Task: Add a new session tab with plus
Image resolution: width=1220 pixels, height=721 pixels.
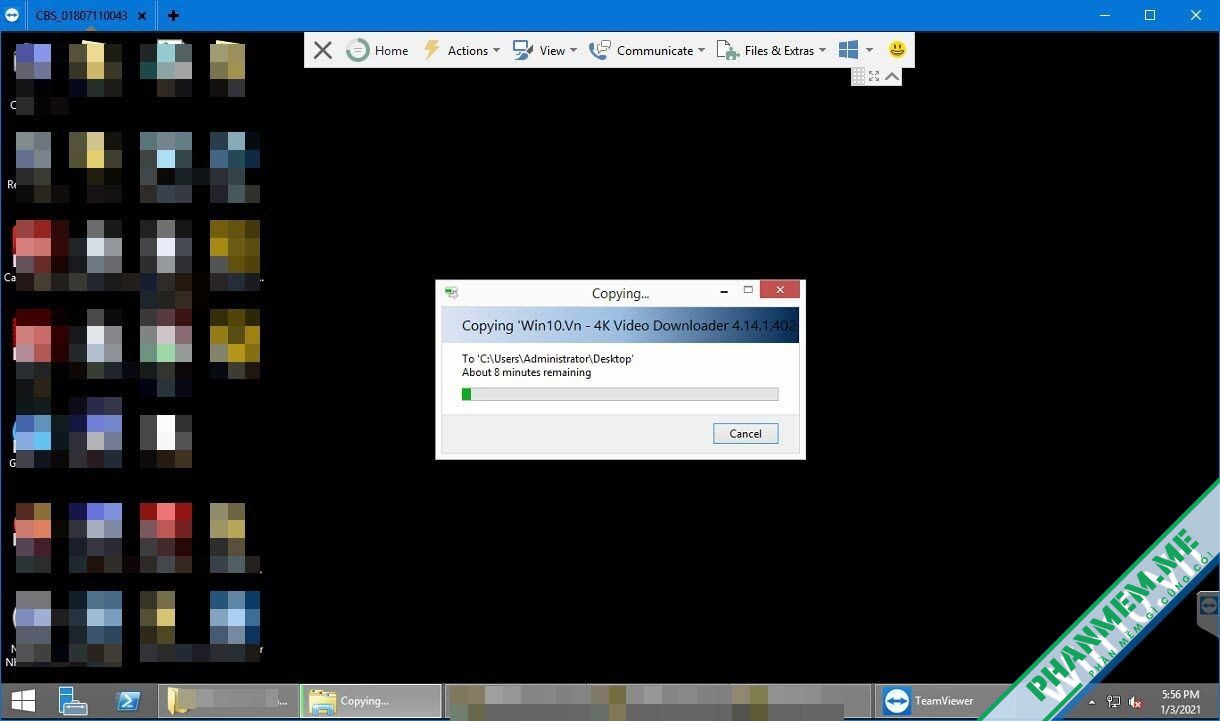Action: (173, 15)
